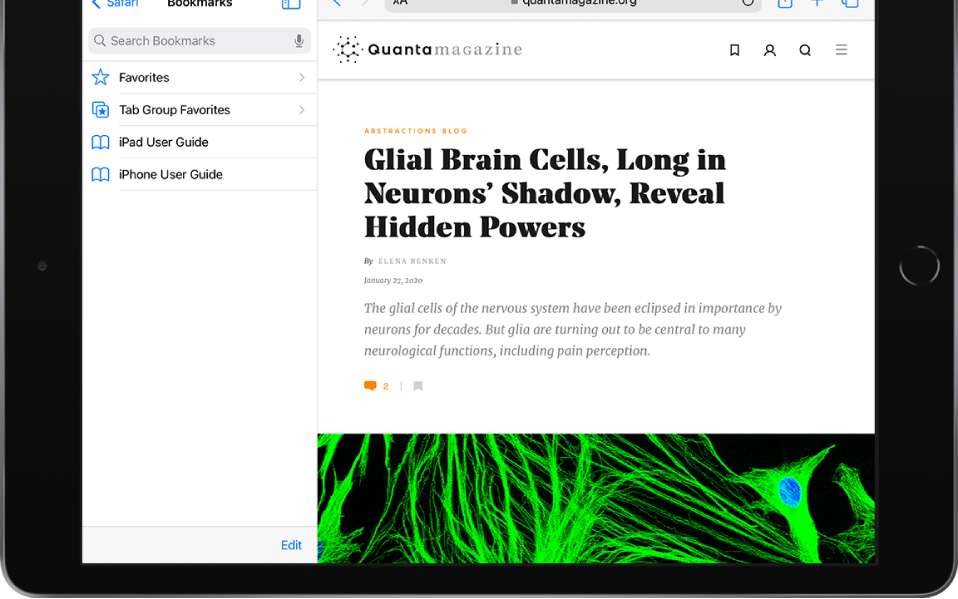Open the Quanta hamburger menu
The image size is (958, 599).
coord(841,50)
